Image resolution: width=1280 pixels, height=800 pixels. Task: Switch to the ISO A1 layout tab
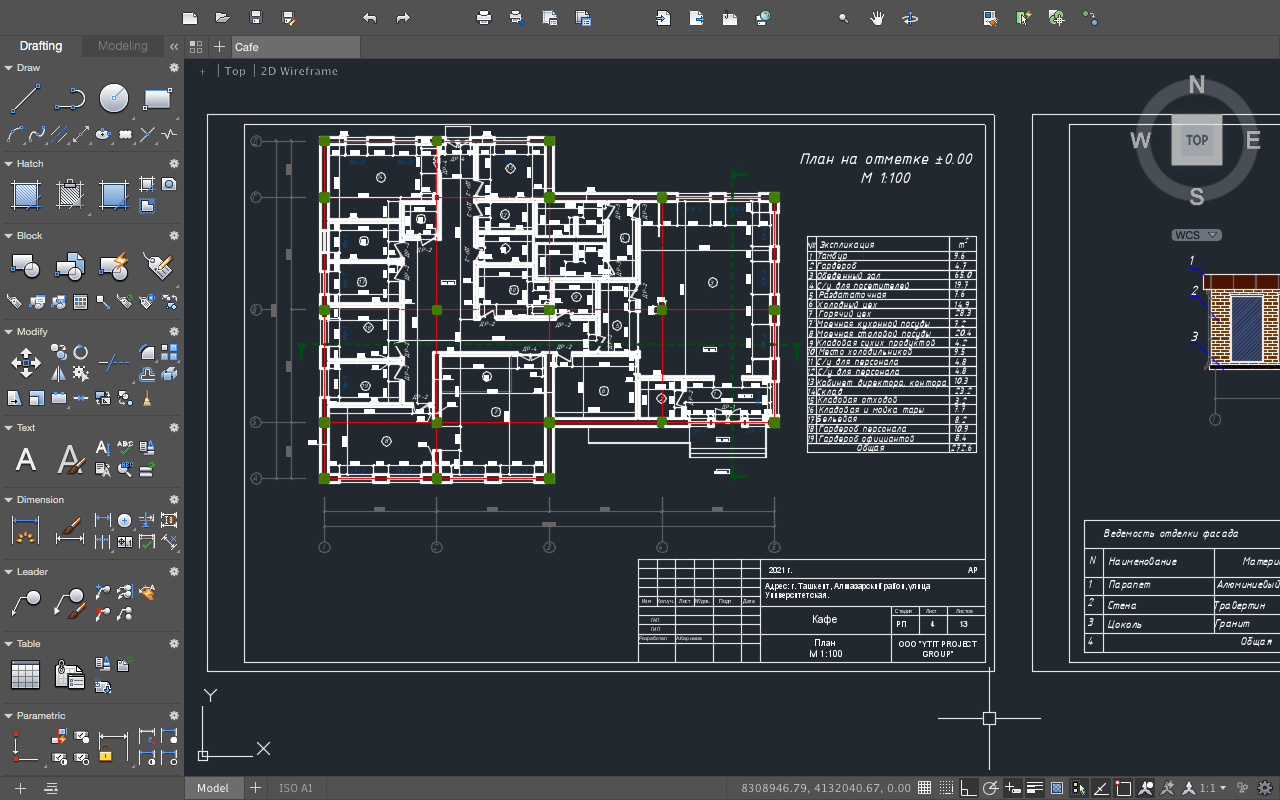(295, 788)
